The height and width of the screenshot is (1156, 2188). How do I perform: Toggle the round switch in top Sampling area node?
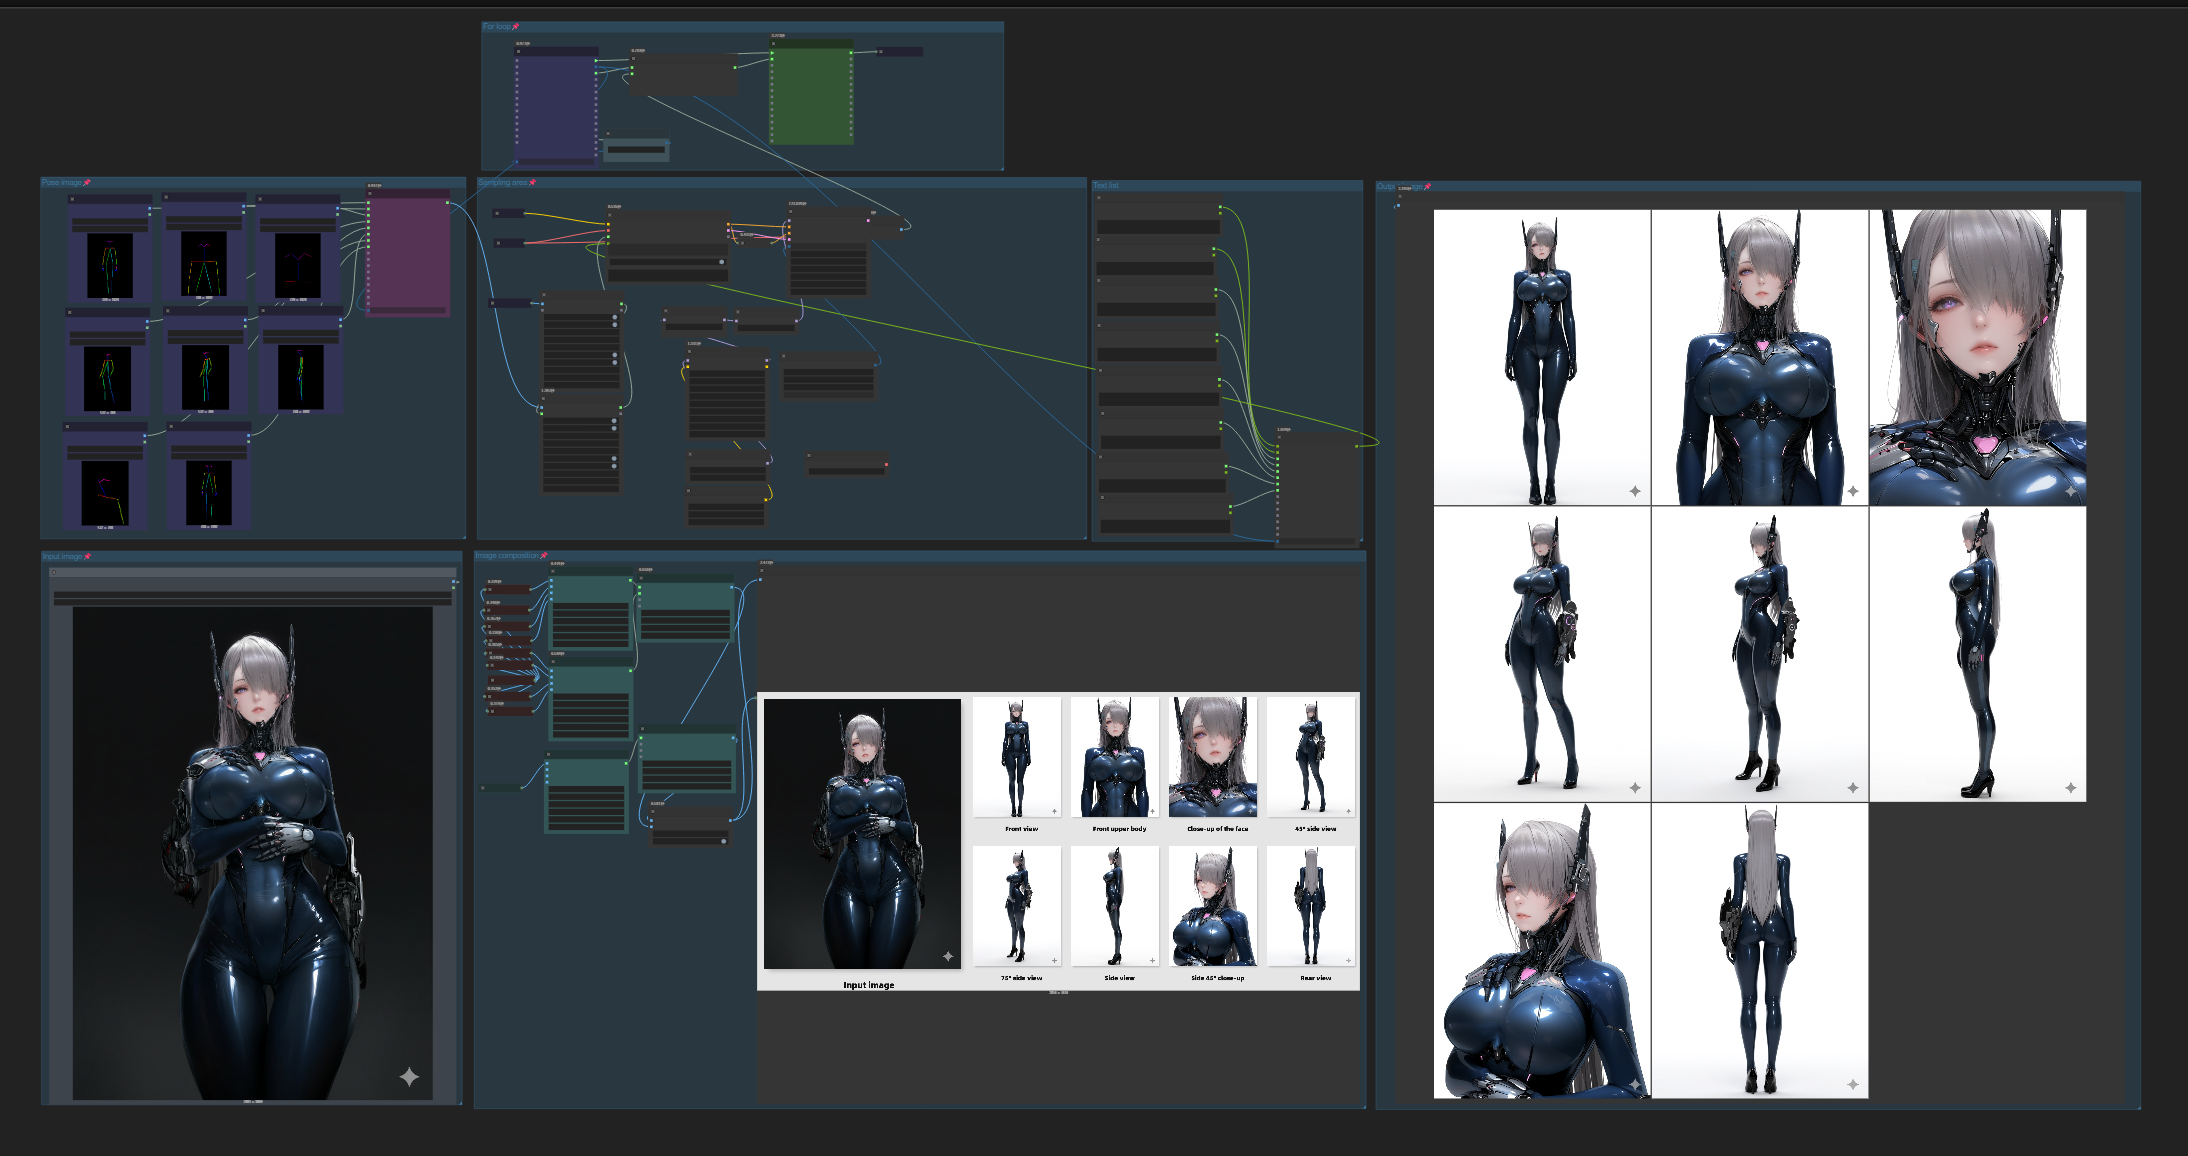[721, 262]
